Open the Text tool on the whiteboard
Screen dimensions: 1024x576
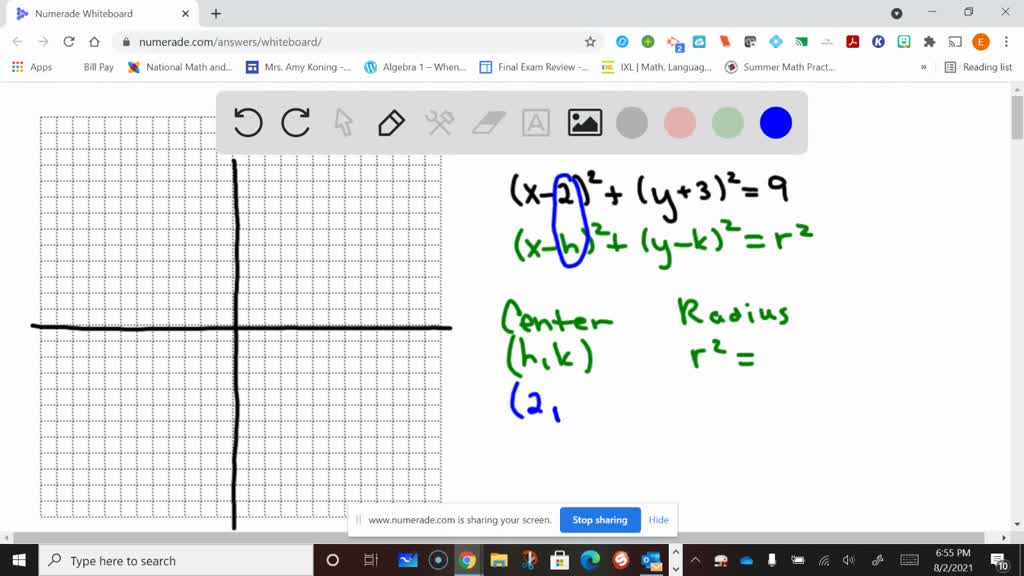point(535,122)
